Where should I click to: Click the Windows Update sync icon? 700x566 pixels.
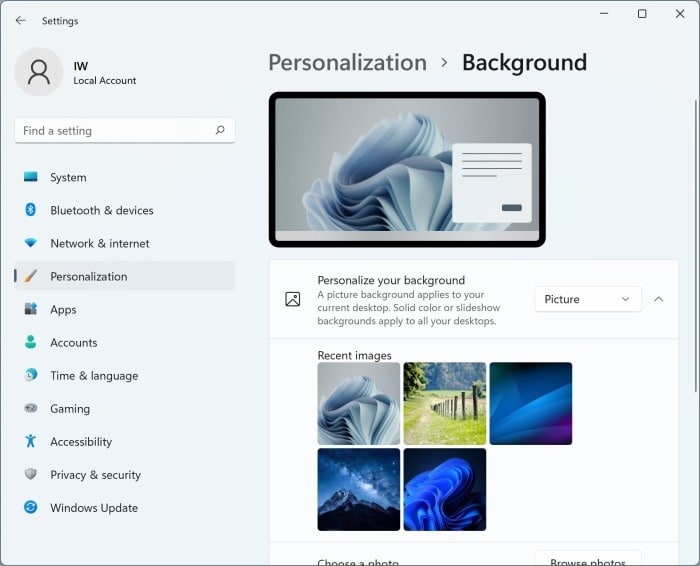click(x=30, y=507)
